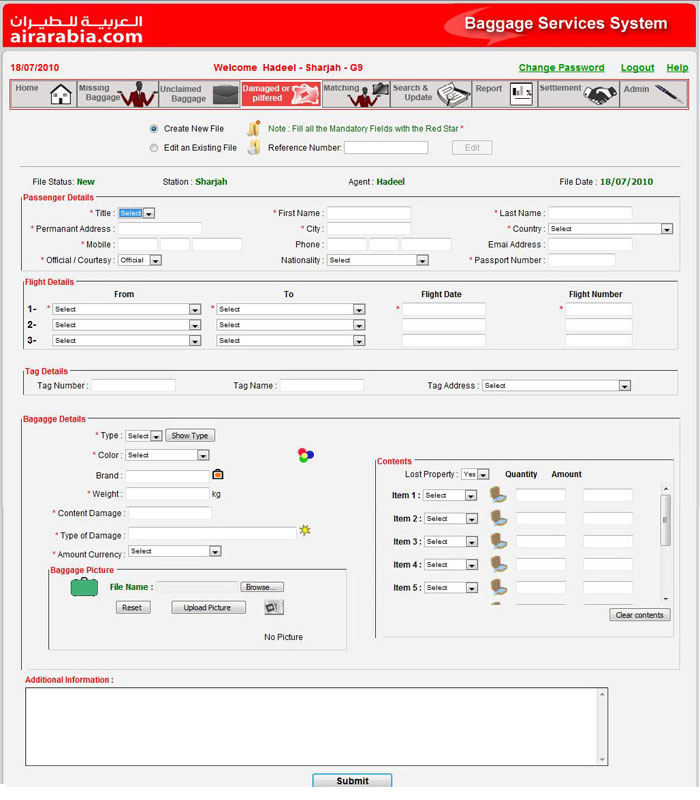Image resolution: width=700 pixels, height=800 pixels.
Task: Click the Home house icon
Action: 61,94
